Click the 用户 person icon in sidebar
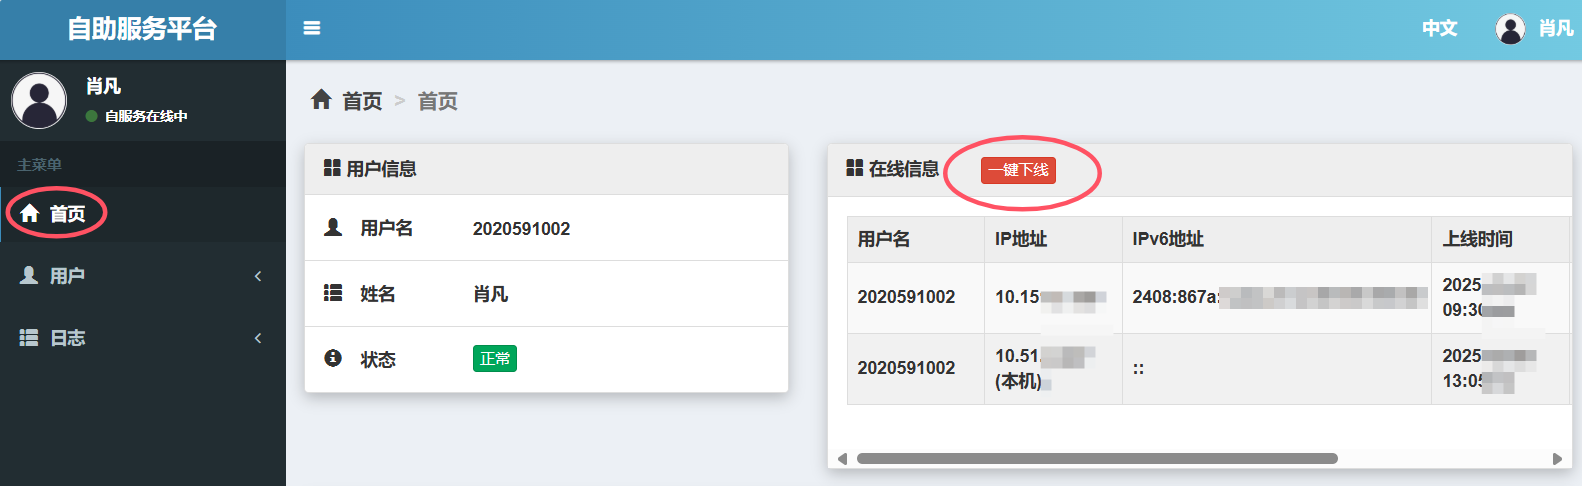Viewport: 1582px width, 486px height. click(29, 275)
